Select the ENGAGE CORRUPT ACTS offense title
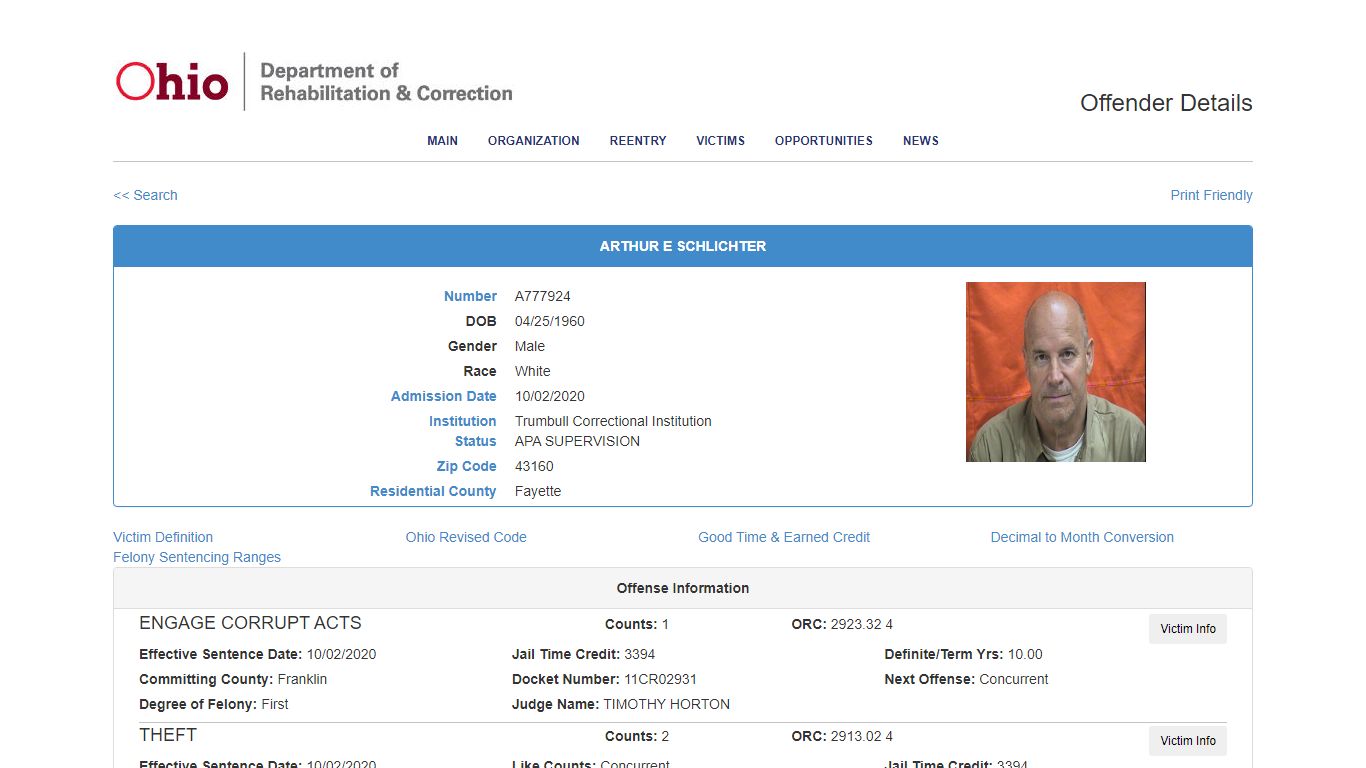This screenshot has height=768, width=1366. click(250, 623)
